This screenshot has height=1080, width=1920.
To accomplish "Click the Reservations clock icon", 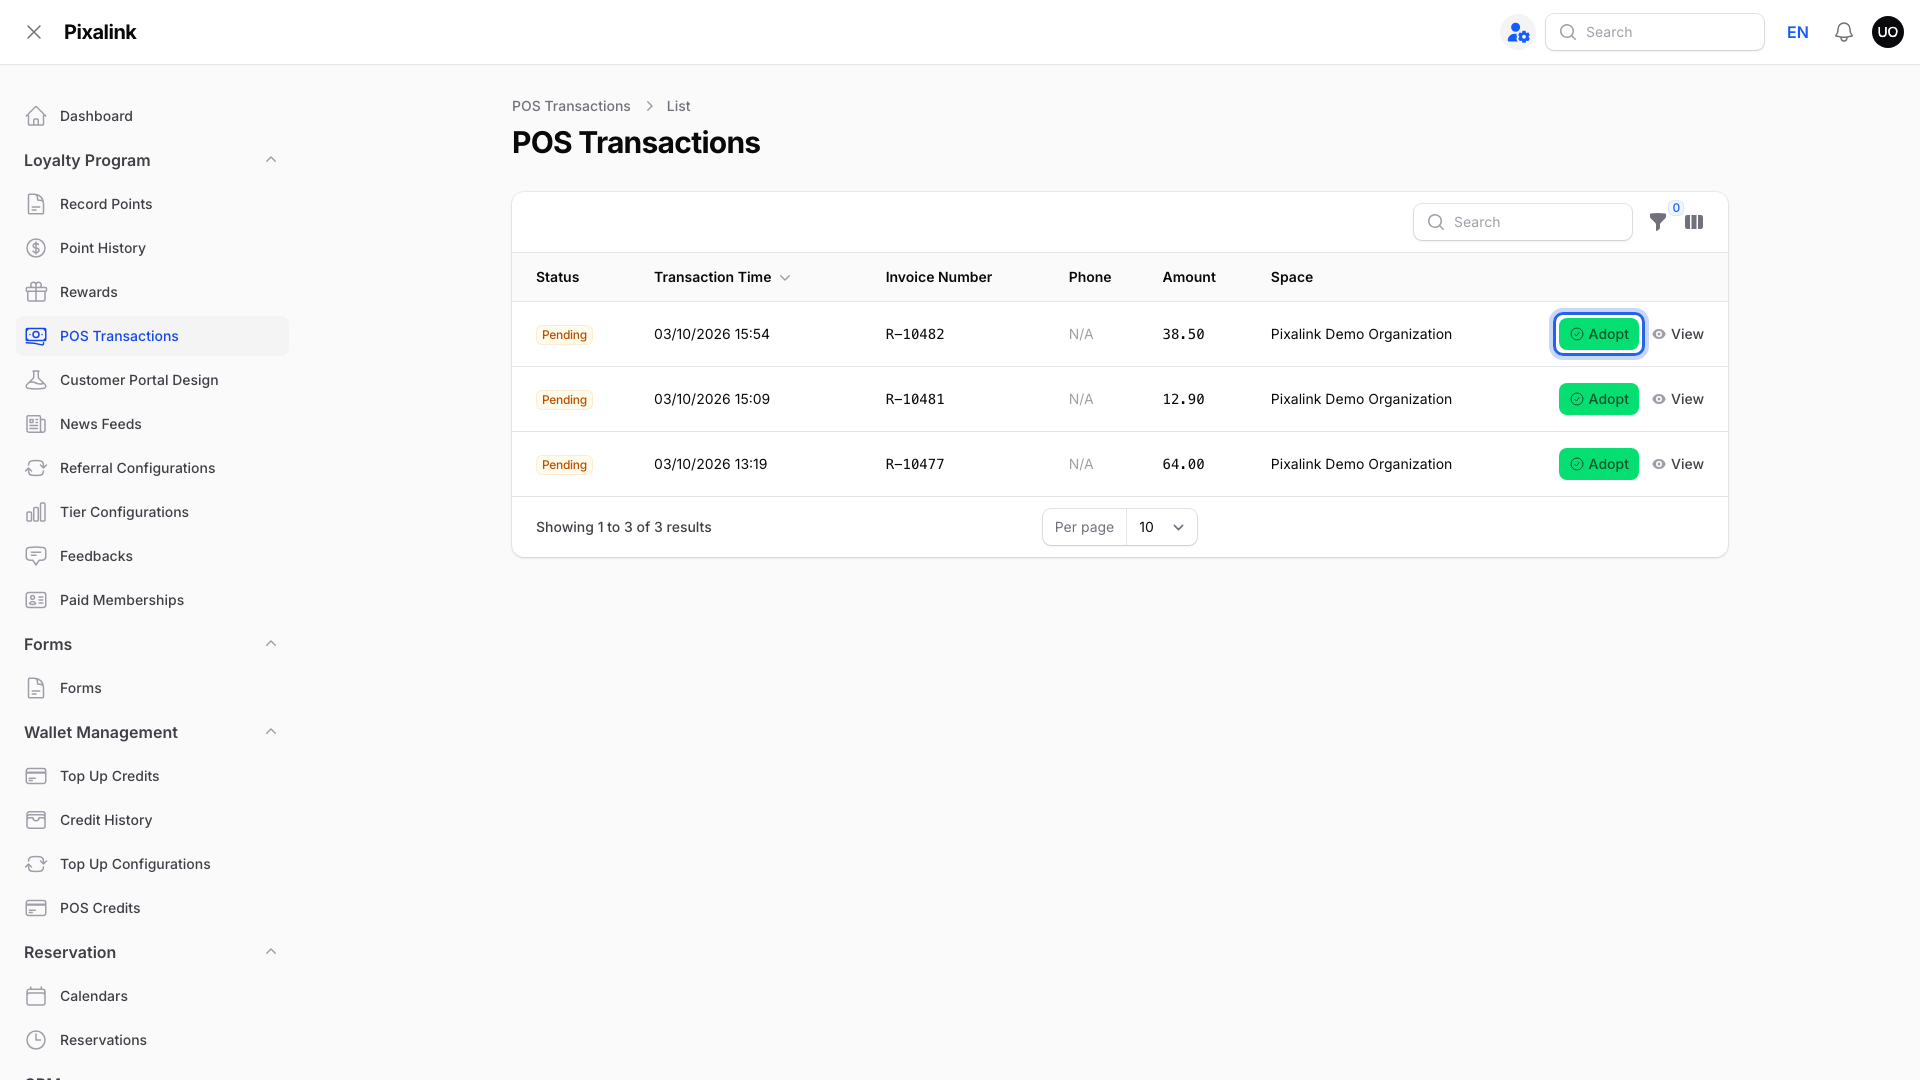I will [36, 1040].
